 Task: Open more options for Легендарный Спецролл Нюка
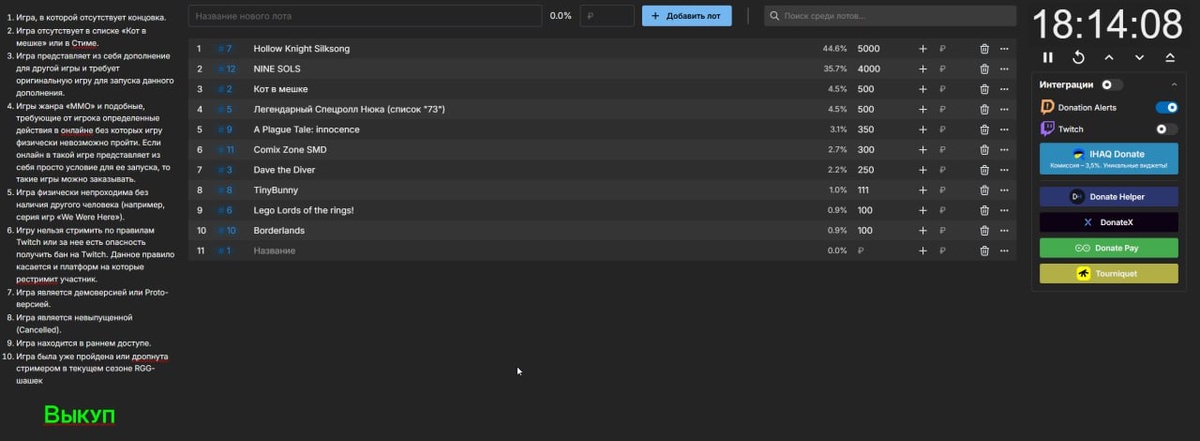1004,109
